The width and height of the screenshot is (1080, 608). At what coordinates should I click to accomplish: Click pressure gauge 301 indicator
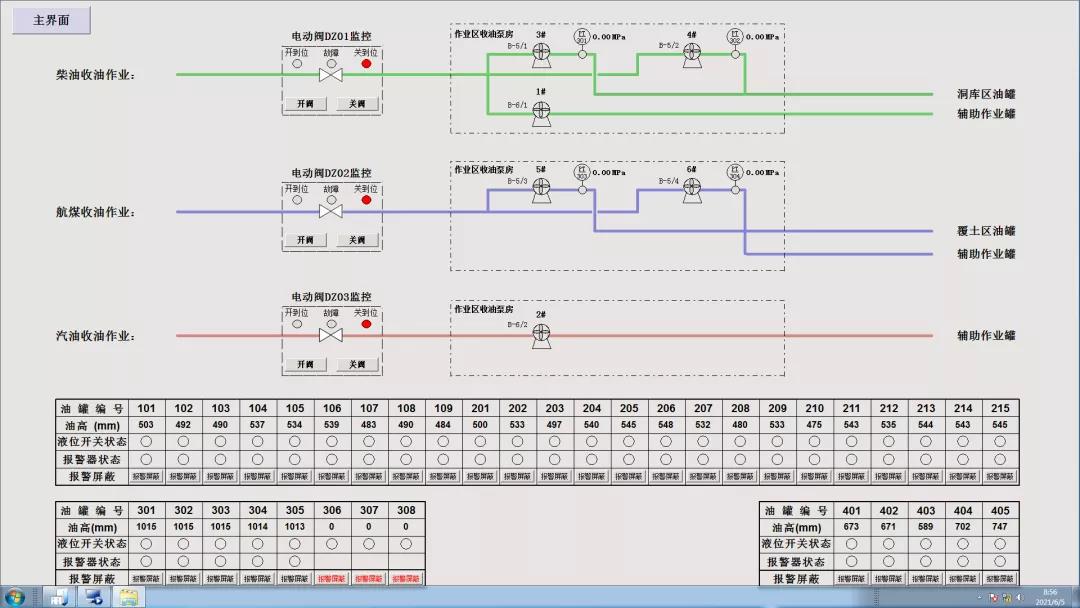(x=582, y=37)
